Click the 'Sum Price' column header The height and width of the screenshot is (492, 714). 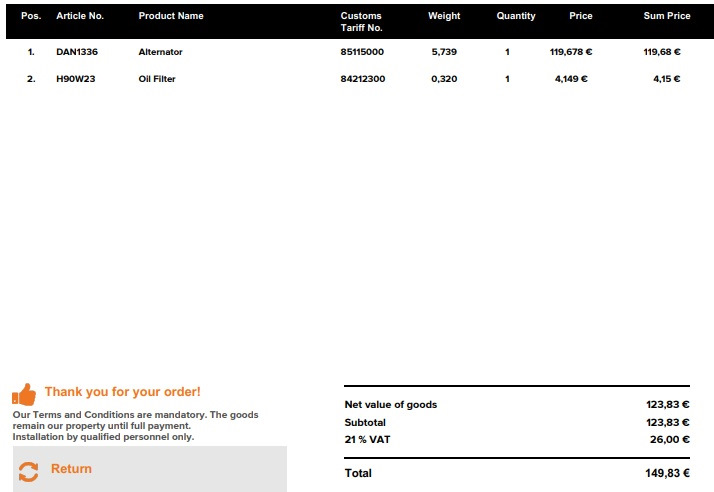tap(667, 16)
